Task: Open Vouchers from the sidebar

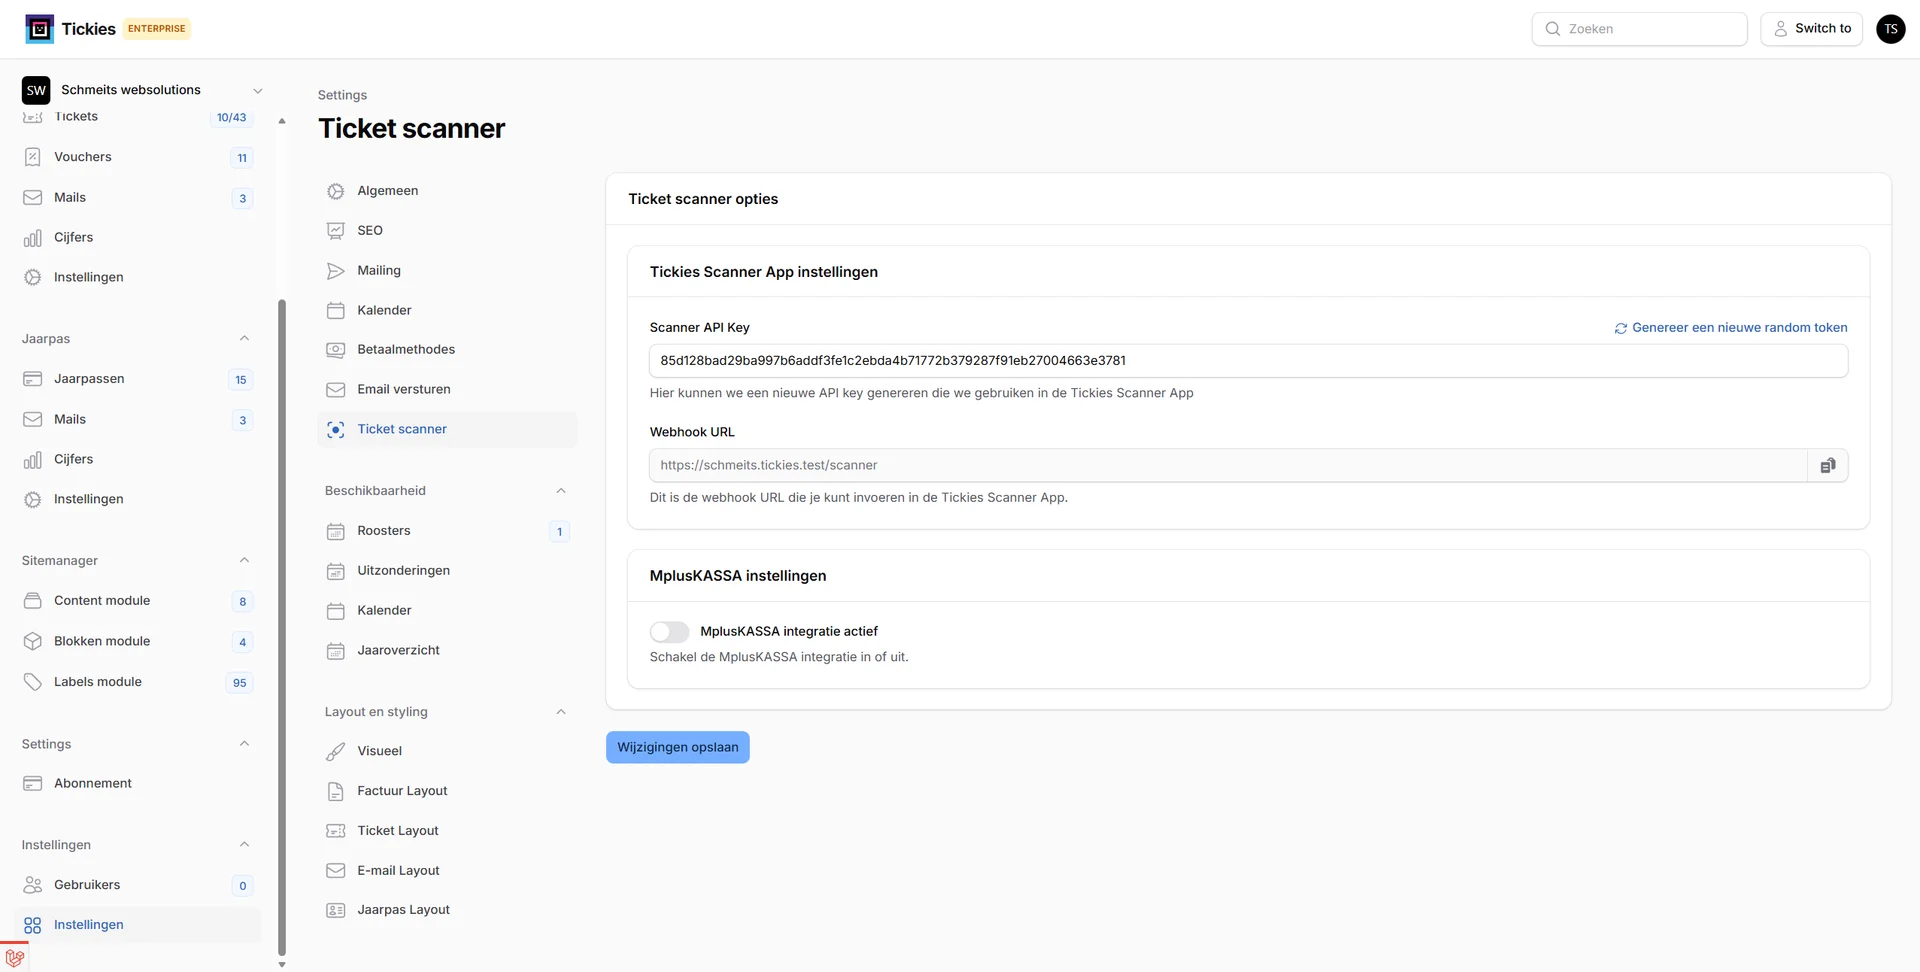Action: [x=82, y=156]
